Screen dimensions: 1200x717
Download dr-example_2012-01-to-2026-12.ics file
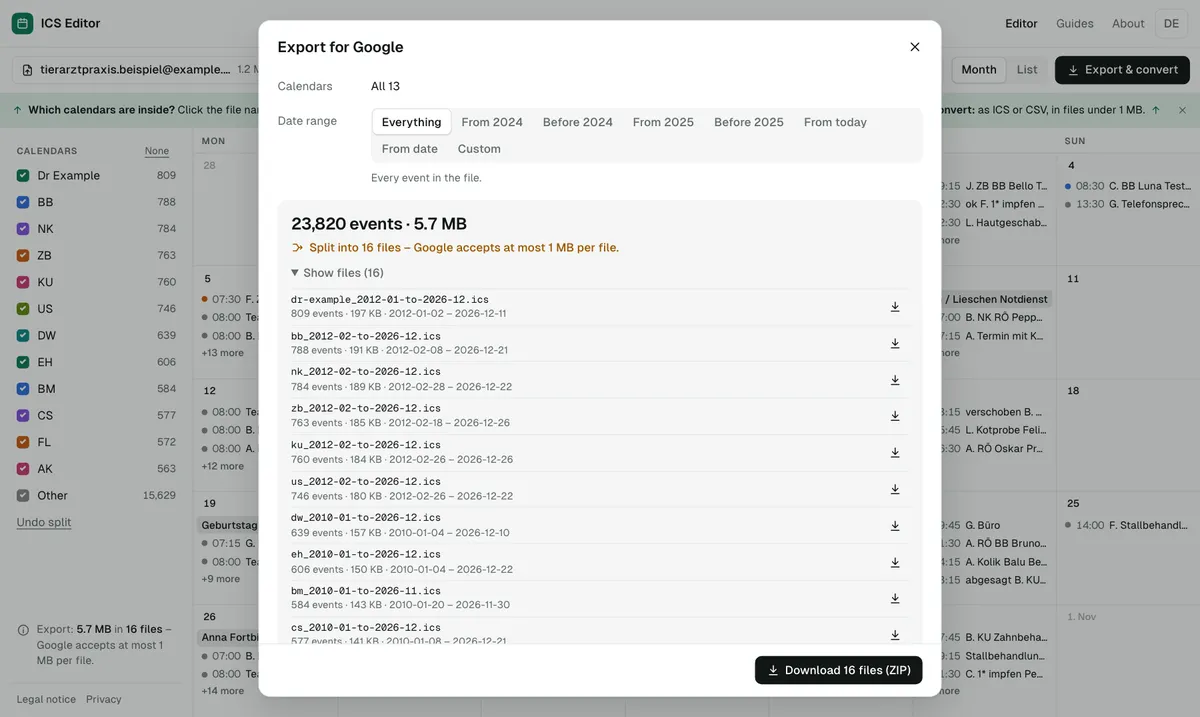[x=895, y=307]
